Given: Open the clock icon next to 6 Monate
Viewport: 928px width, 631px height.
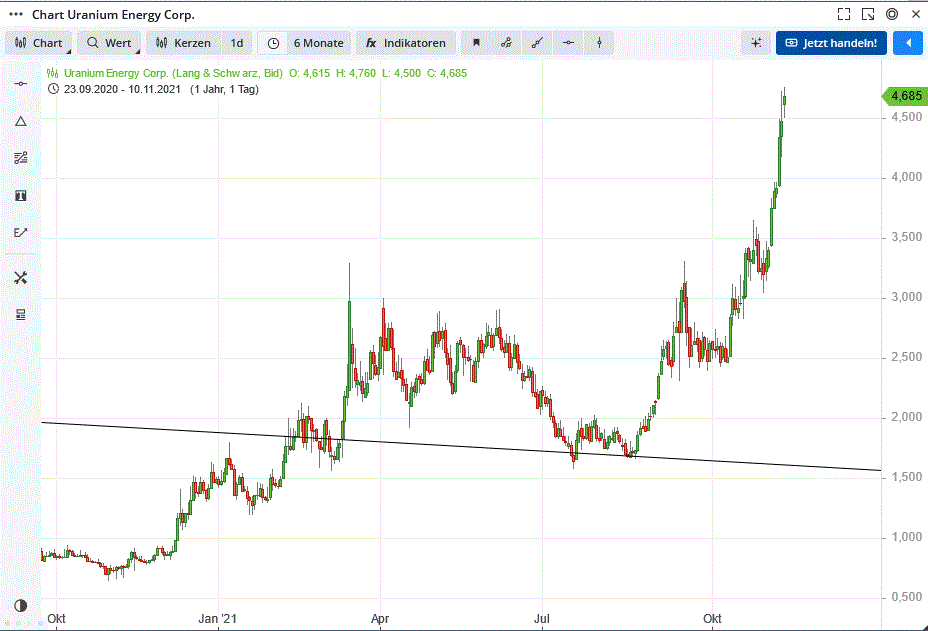Looking at the screenshot, I should pos(270,43).
